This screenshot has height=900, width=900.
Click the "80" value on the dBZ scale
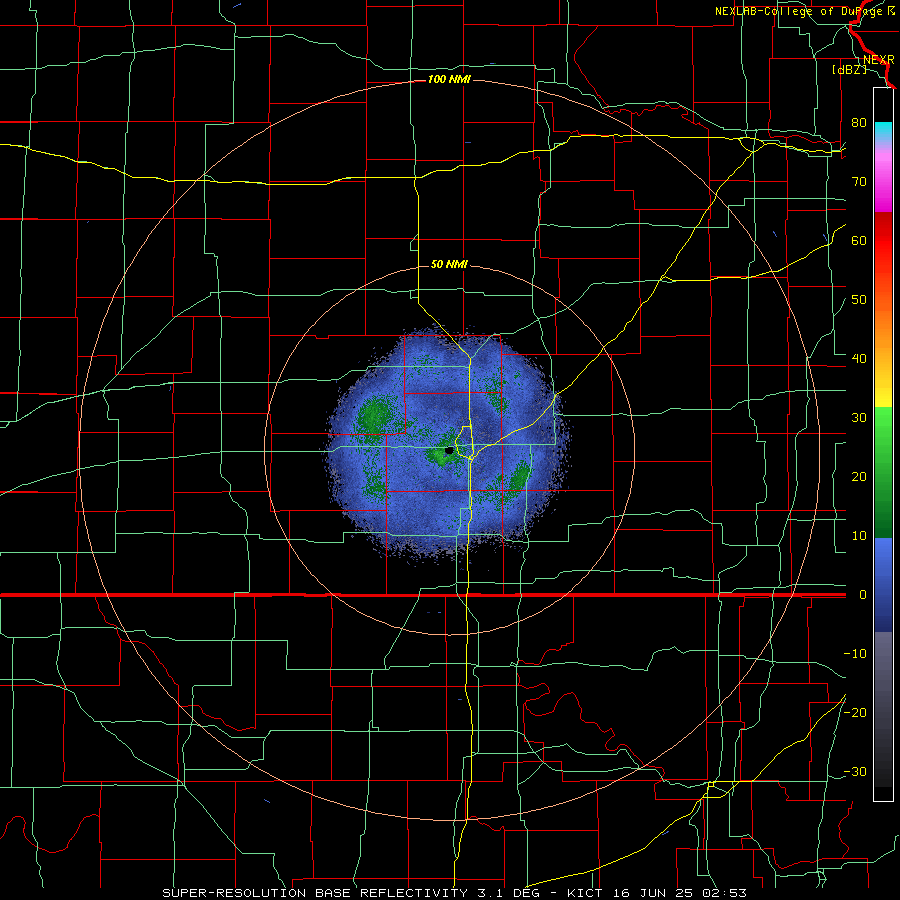tap(859, 122)
